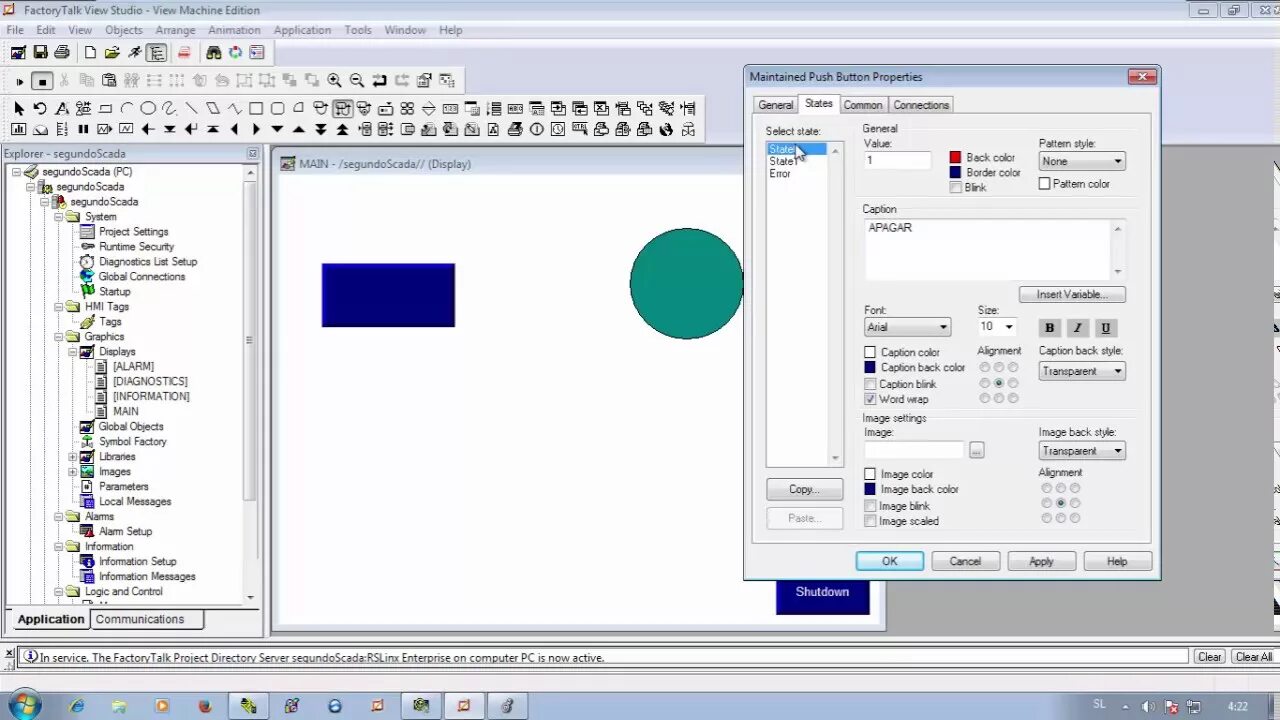The width and height of the screenshot is (1280, 720).
Task: Select the Freehand drawing tool
Action: (170, 108)
